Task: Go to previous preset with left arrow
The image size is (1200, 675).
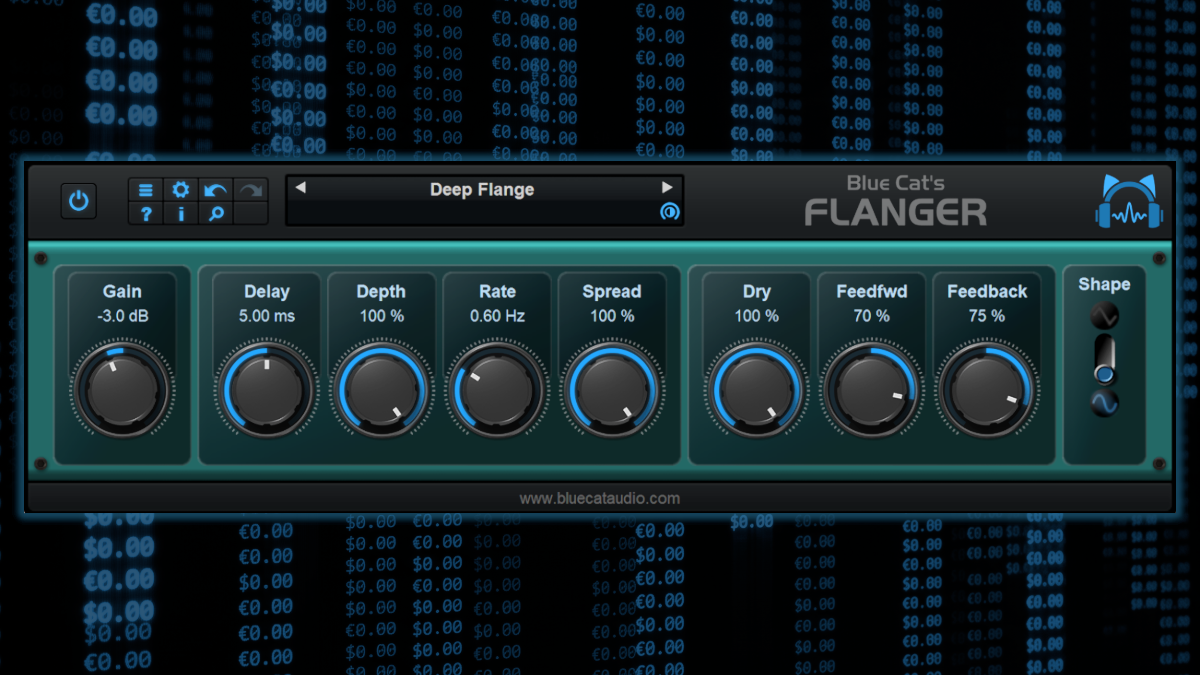Action: coord(300,188)
